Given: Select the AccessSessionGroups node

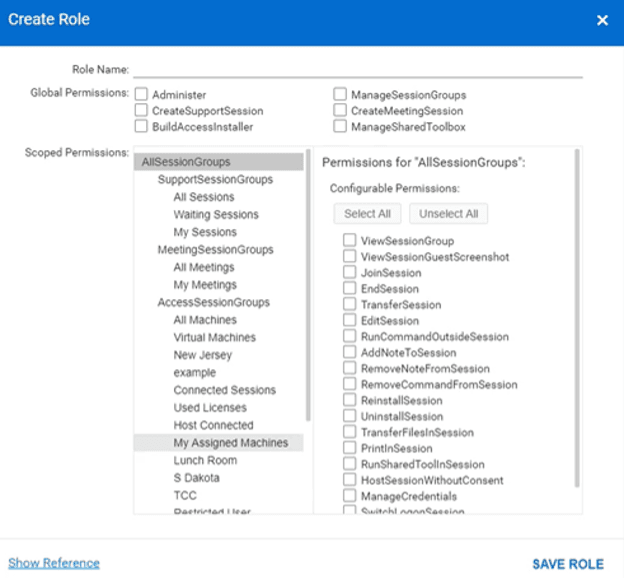Looking at the screenshot, I should (213, 302).
